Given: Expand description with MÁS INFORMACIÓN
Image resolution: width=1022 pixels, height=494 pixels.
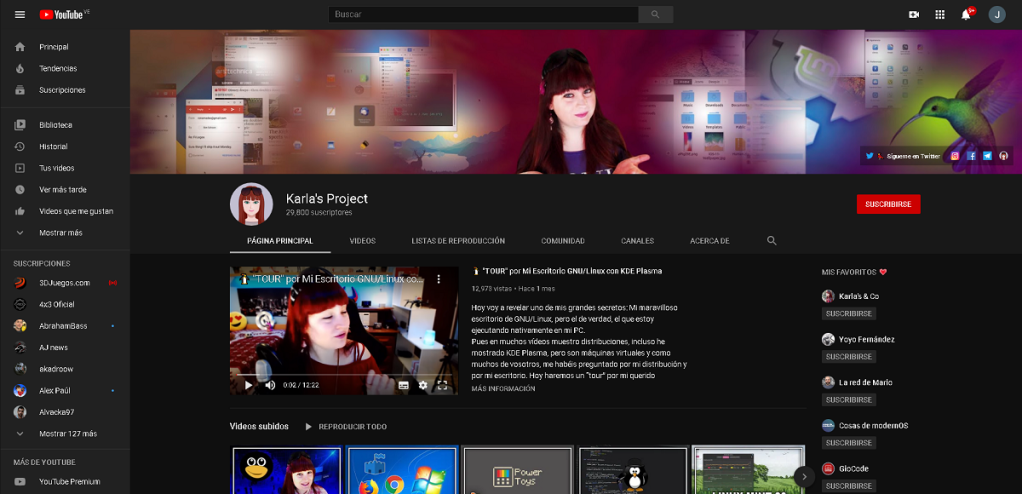Looking at the screenshot, I should click(503, 388).
